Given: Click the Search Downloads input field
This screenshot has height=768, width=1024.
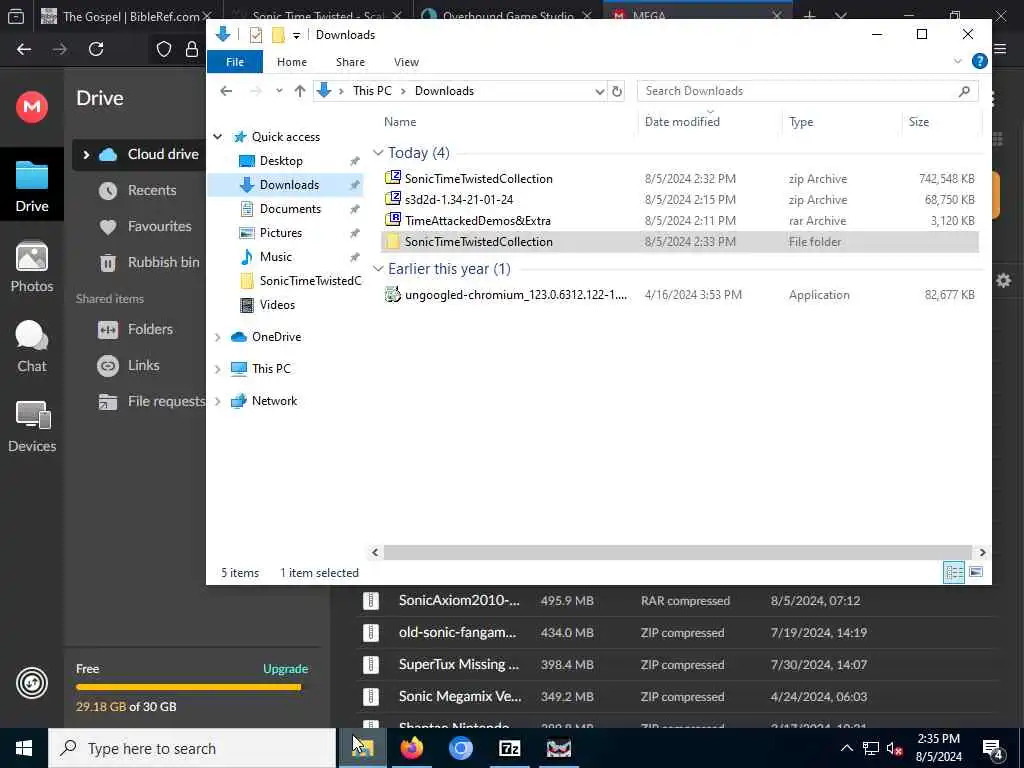Looking at the screenshot, I should [x=797, y=91].
